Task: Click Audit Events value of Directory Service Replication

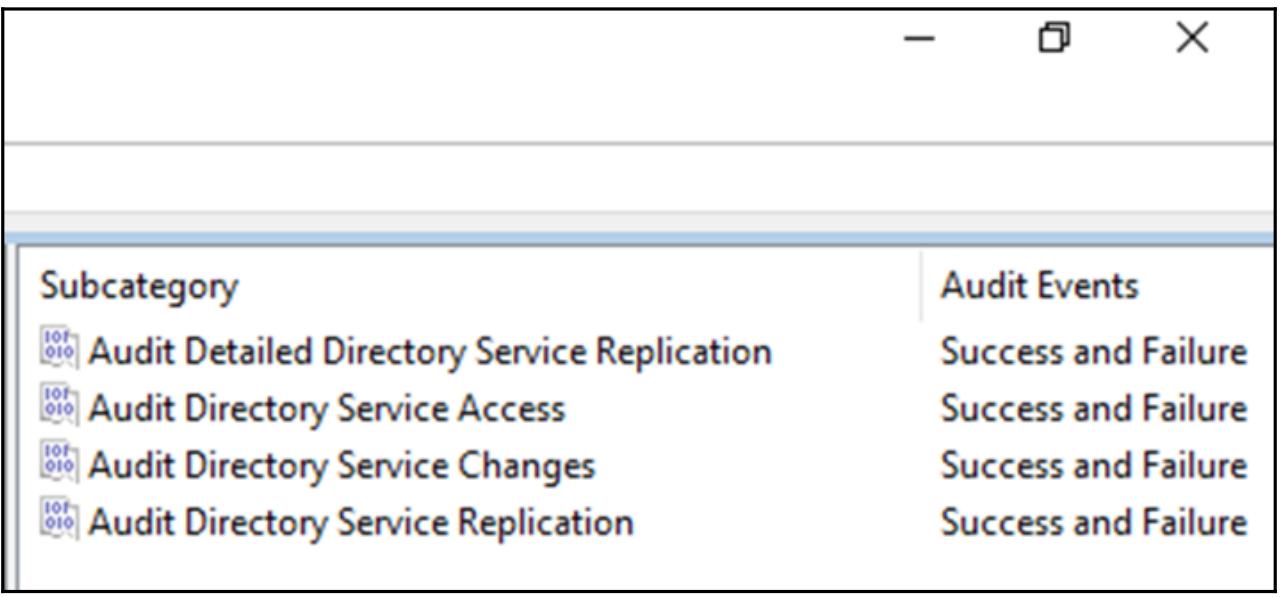Action: (1094, 522)
